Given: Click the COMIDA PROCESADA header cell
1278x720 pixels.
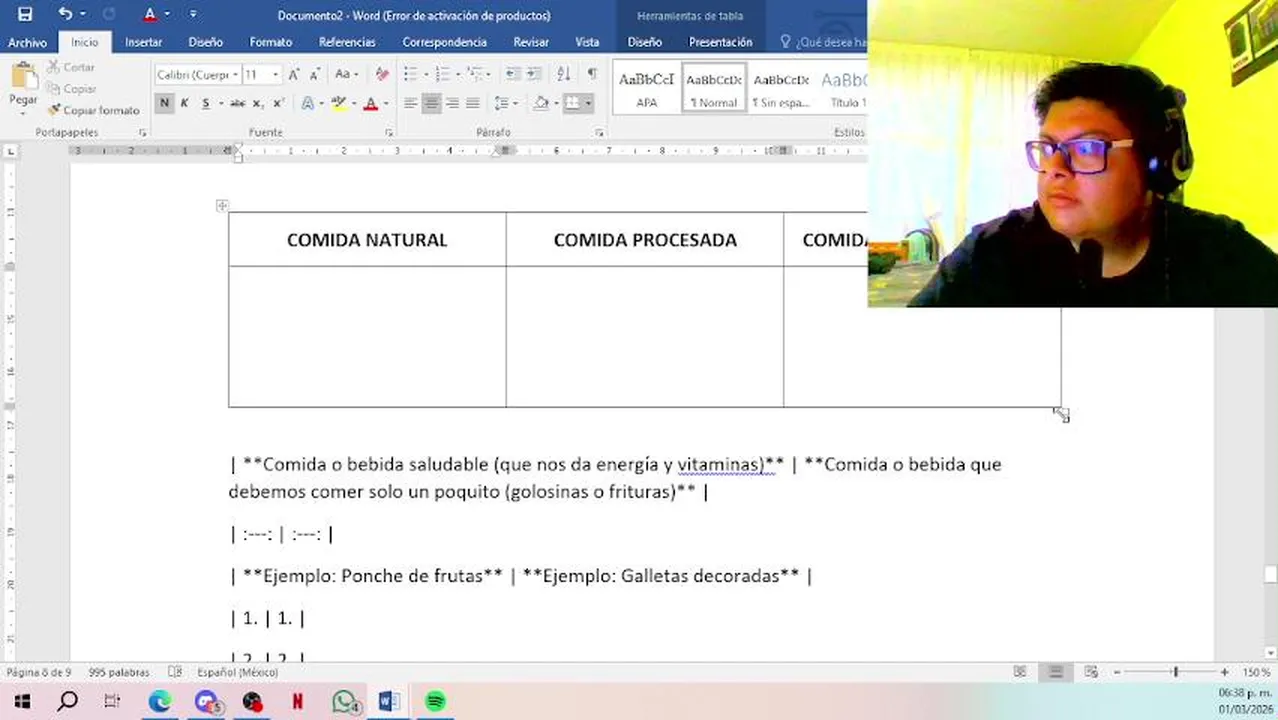Looking at the screenshot, I should 645,240.
